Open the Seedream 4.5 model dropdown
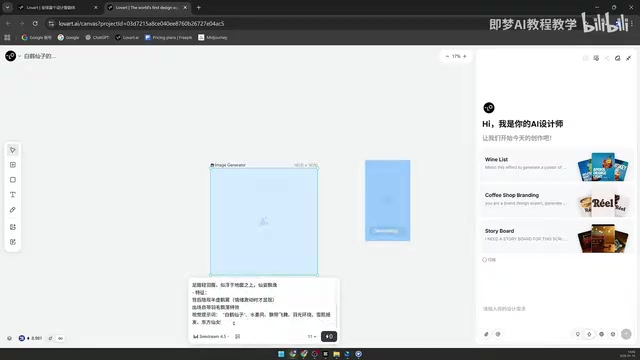Screen dimensions: 640x360 211,337
